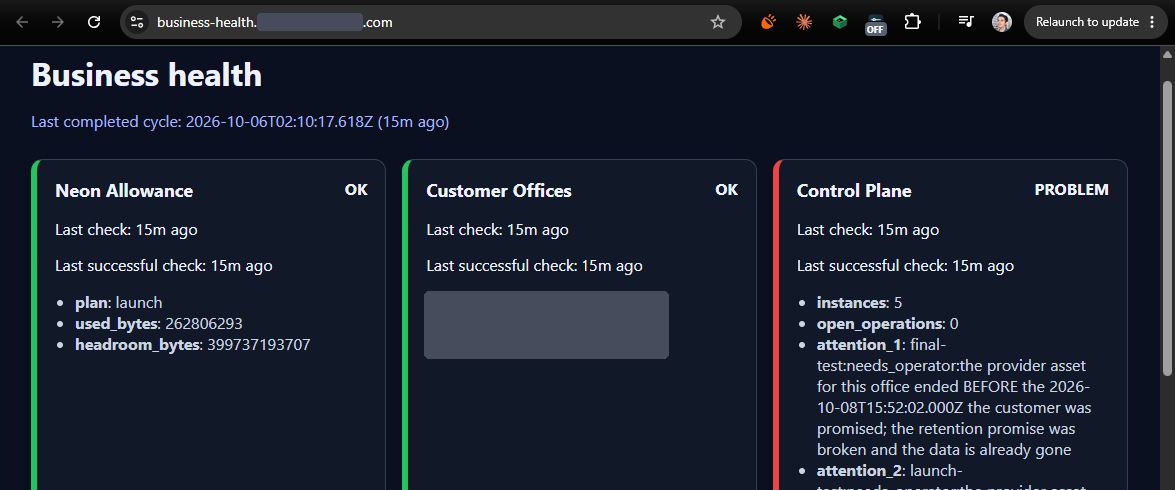Click the plan: launch list entry
The height and width of the screenshot is (490, 1175).
coord(118,303)
